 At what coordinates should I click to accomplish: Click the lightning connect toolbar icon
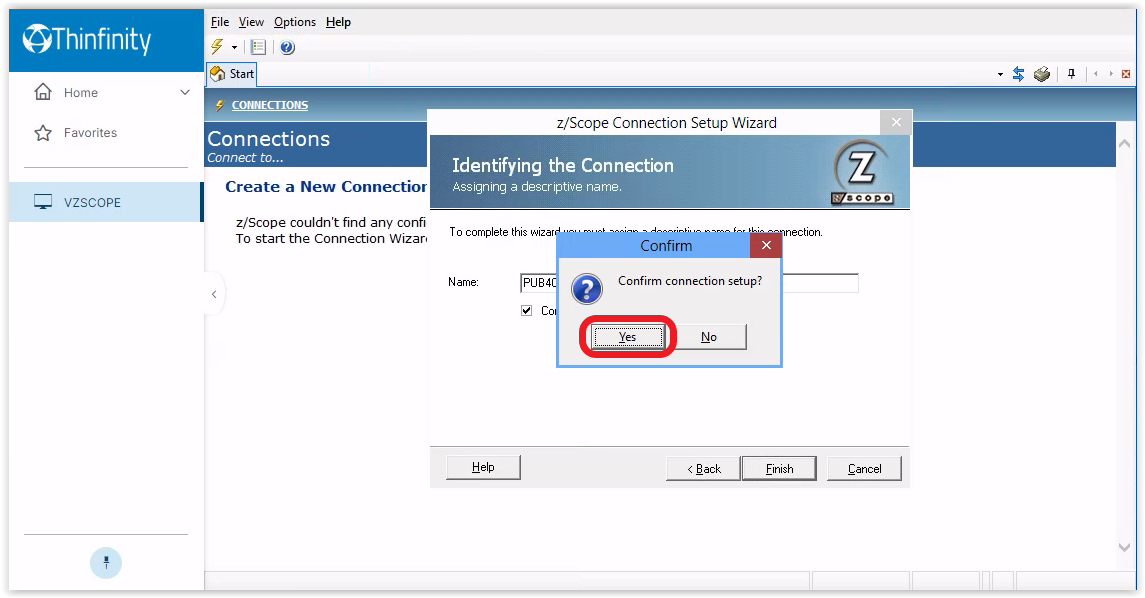click(x=217, y=47)
